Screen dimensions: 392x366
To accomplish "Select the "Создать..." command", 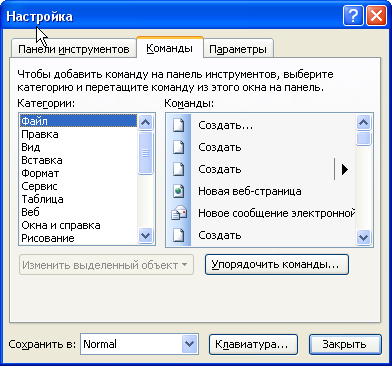I will point(261,126).
